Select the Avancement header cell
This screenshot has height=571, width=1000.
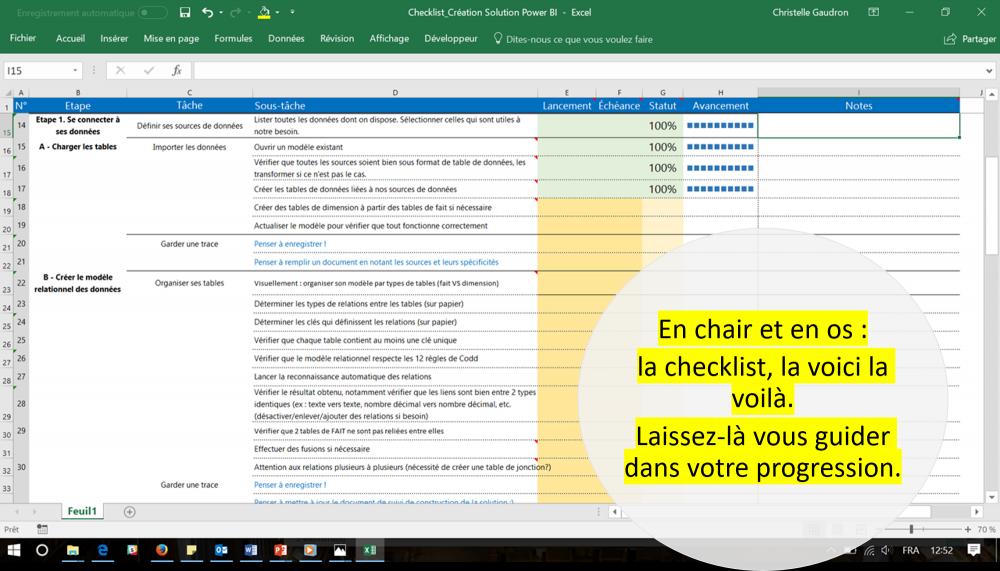721,106
